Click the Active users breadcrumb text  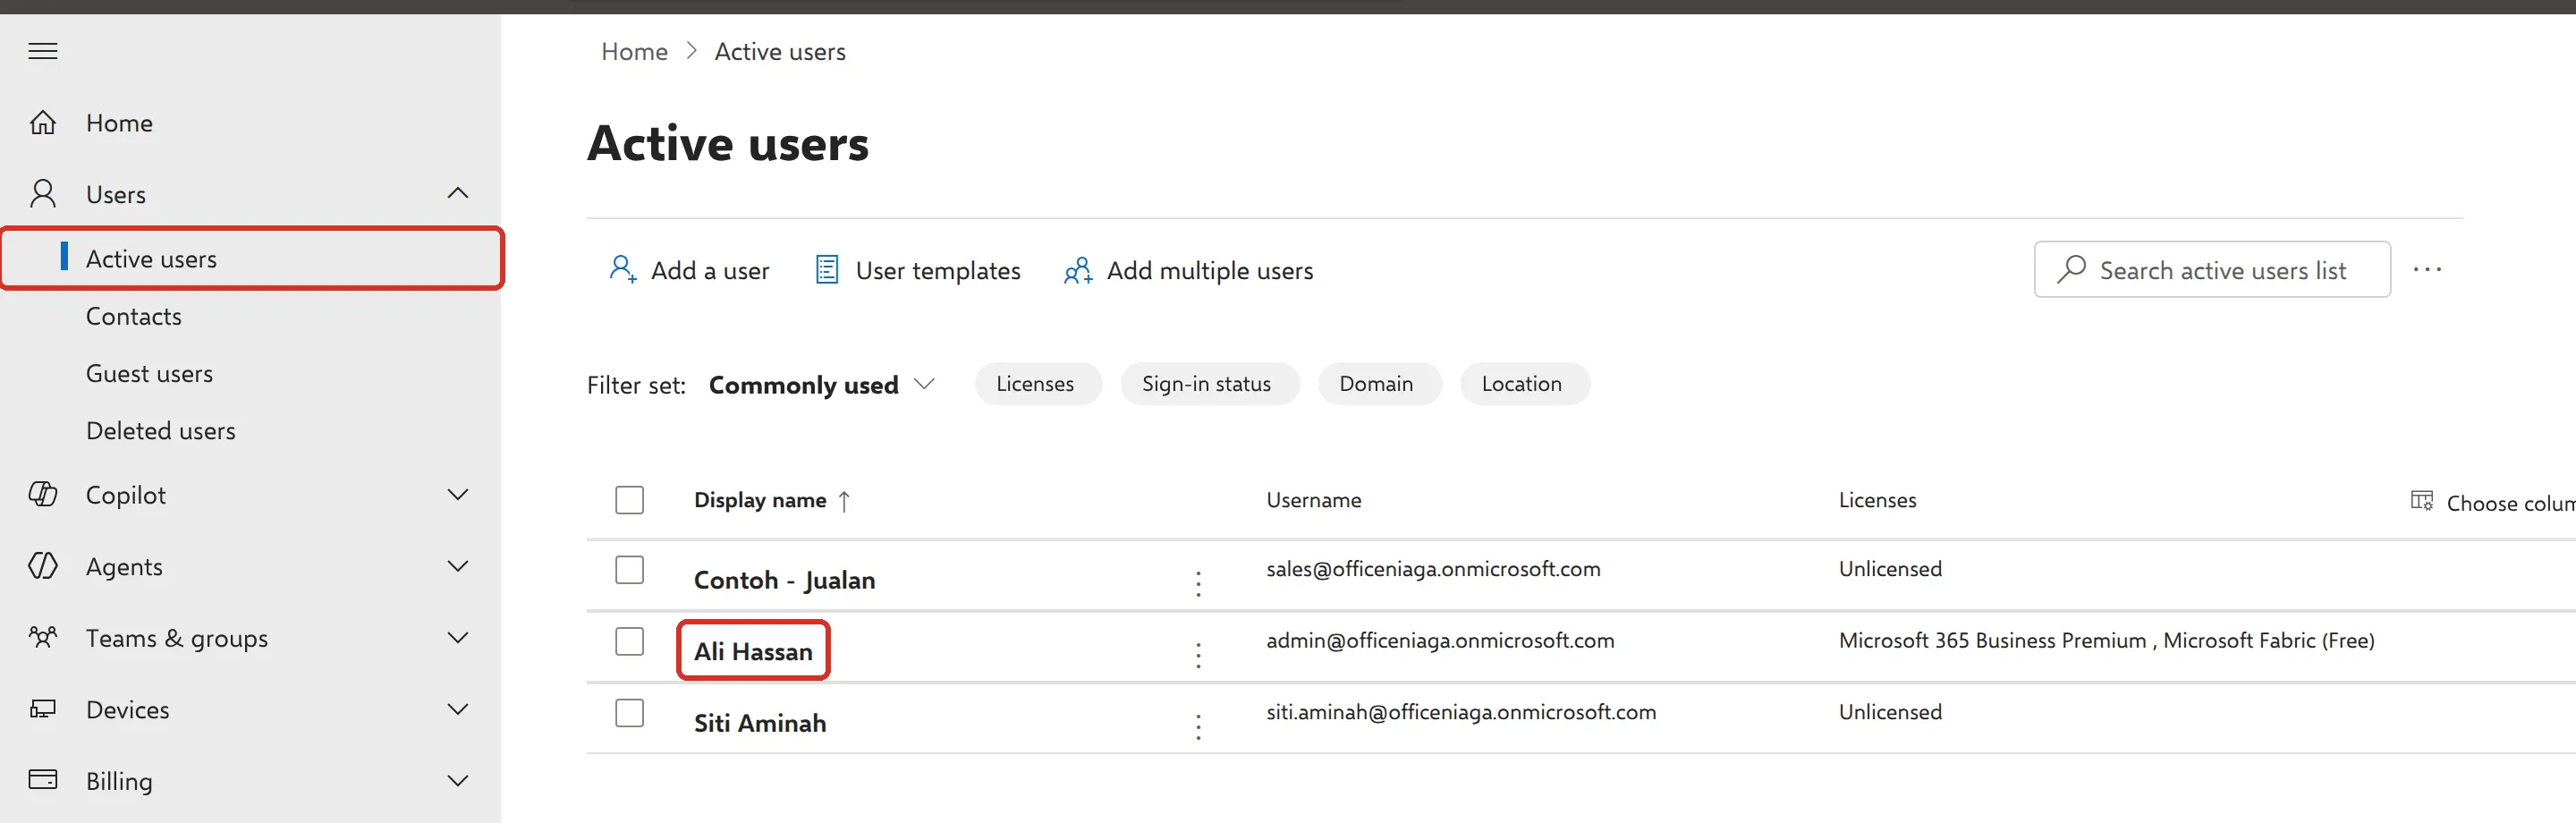click(780, 51)
